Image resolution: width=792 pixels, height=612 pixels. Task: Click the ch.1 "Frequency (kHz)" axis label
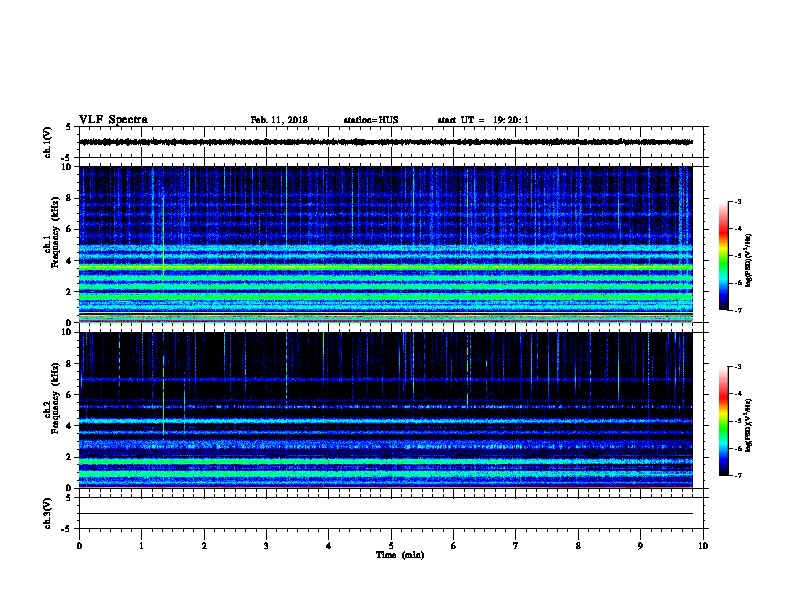(x=55, y=232)
